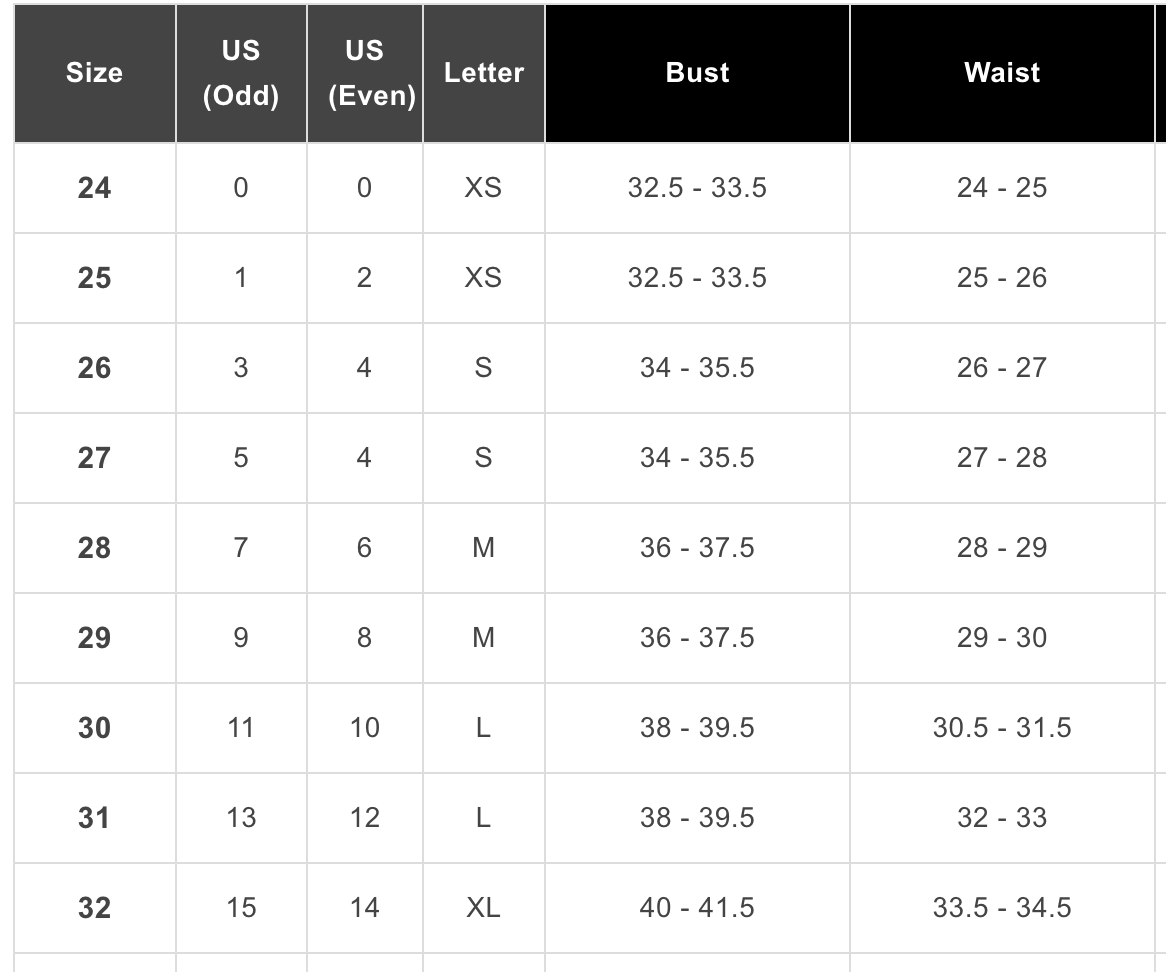Screen dimensions: 1166x972
Task: Click size 26 in the Size column
Action: [x=94, y=368]
